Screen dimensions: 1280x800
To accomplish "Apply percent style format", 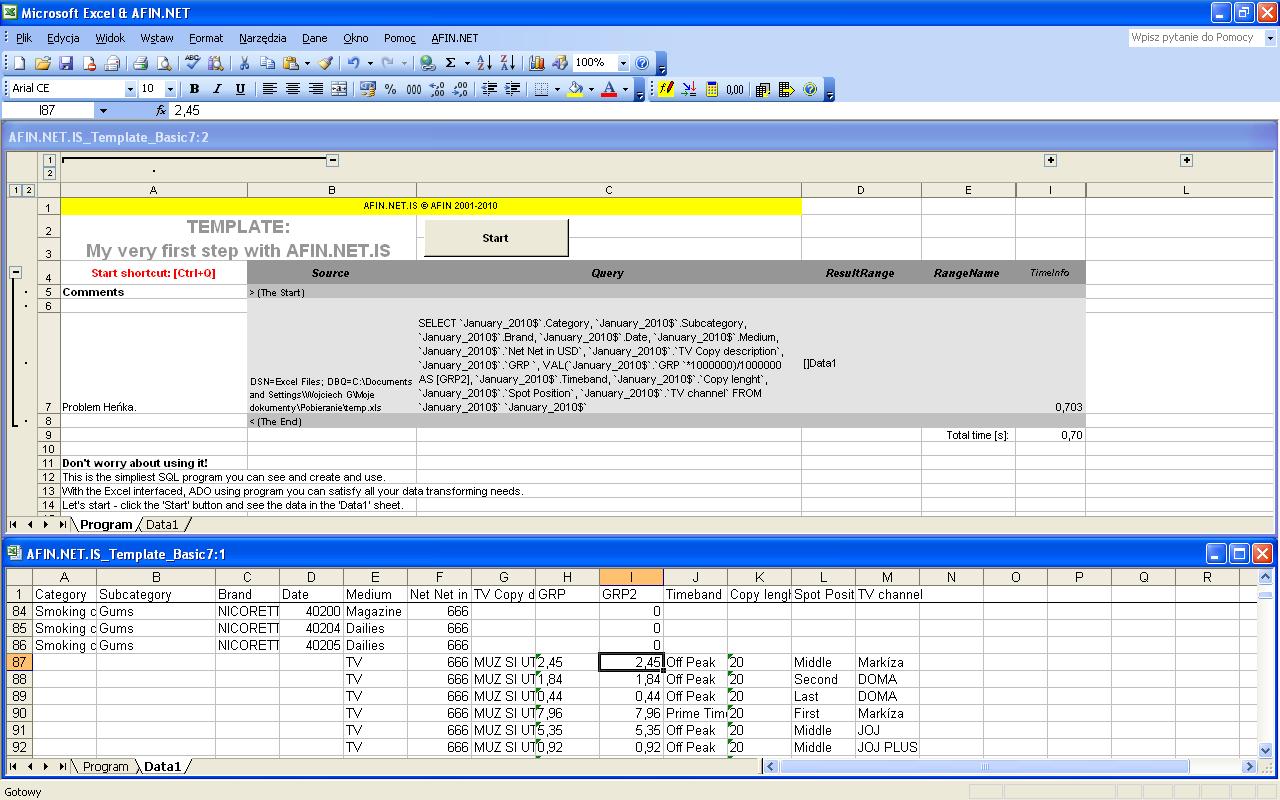I will coord(390,89).
